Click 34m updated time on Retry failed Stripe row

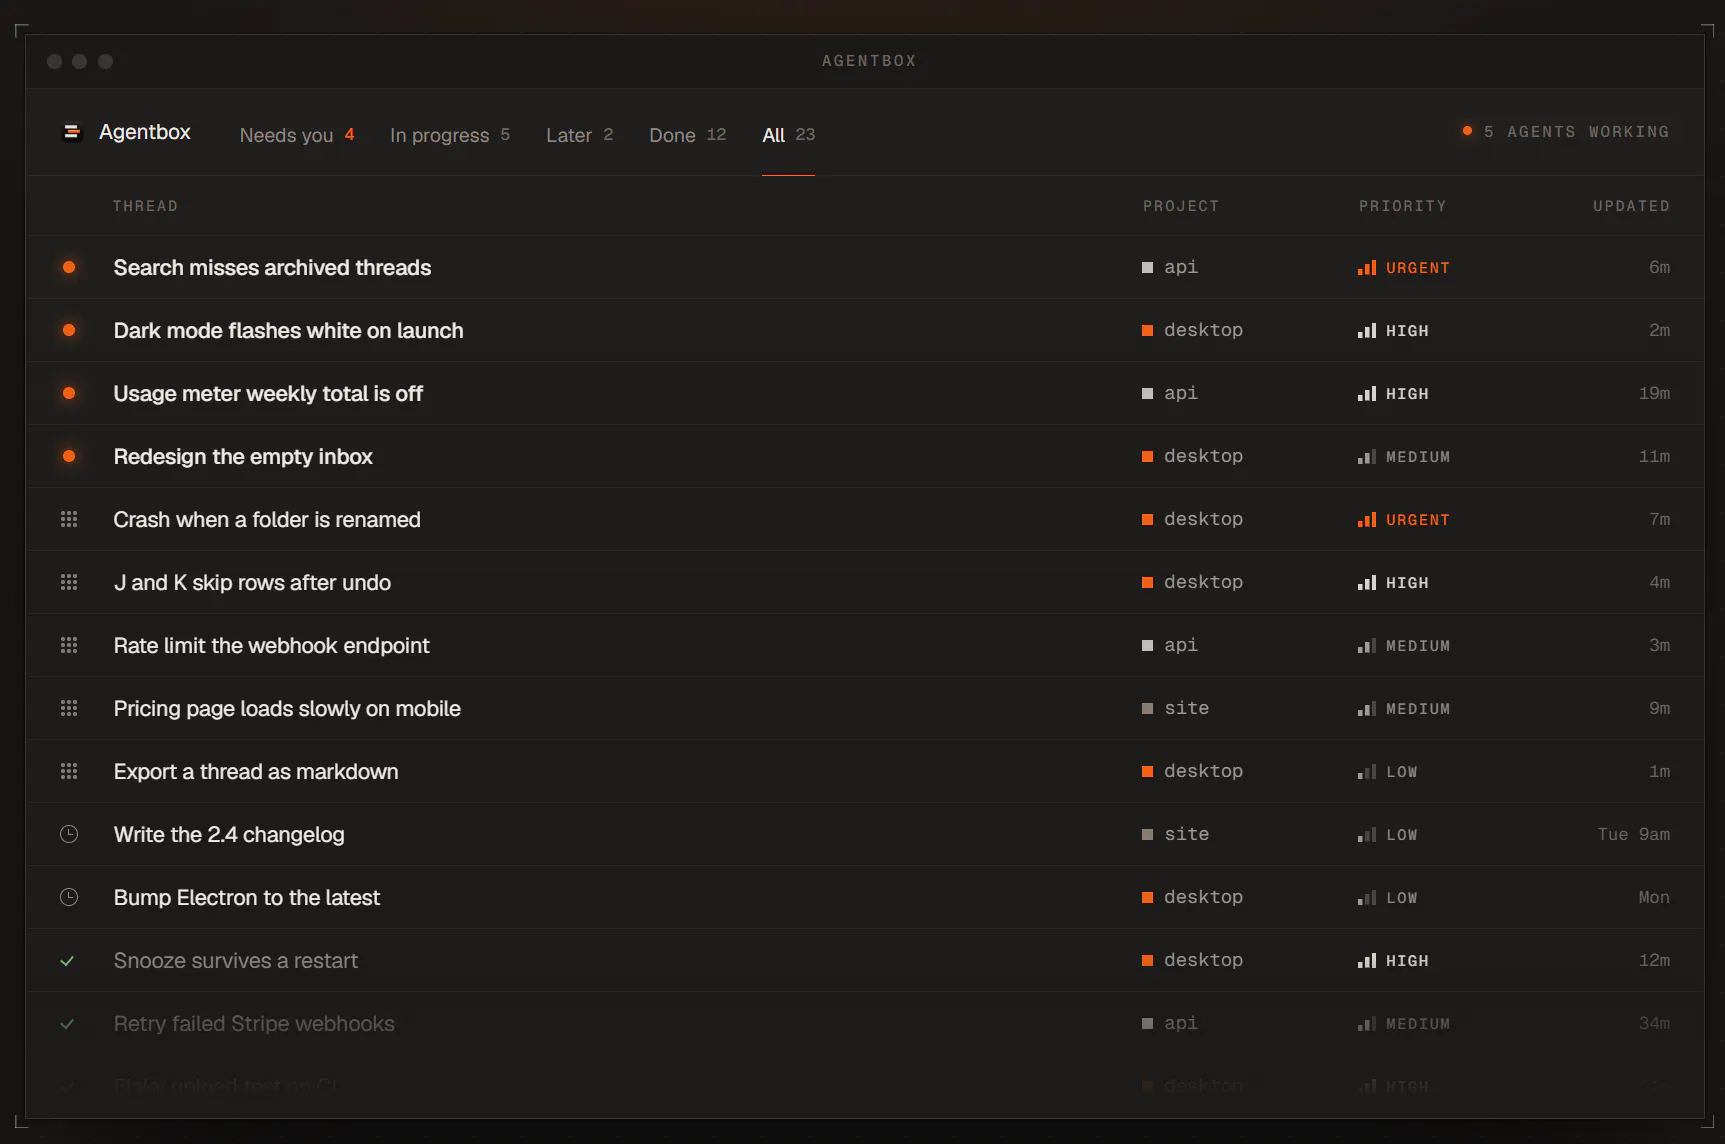point(1654,1023)
